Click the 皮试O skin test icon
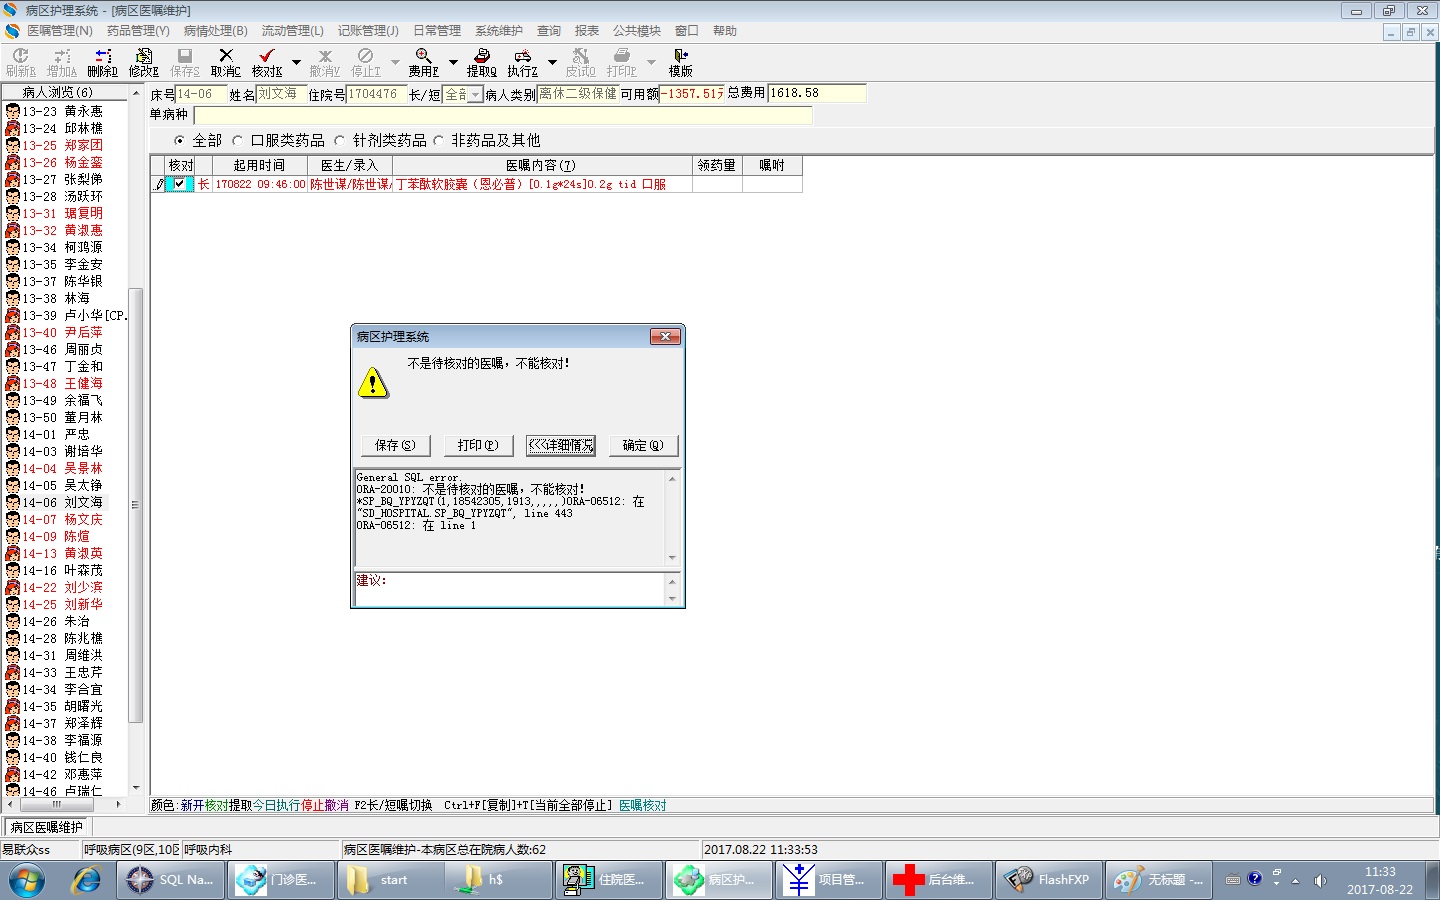 580,62
